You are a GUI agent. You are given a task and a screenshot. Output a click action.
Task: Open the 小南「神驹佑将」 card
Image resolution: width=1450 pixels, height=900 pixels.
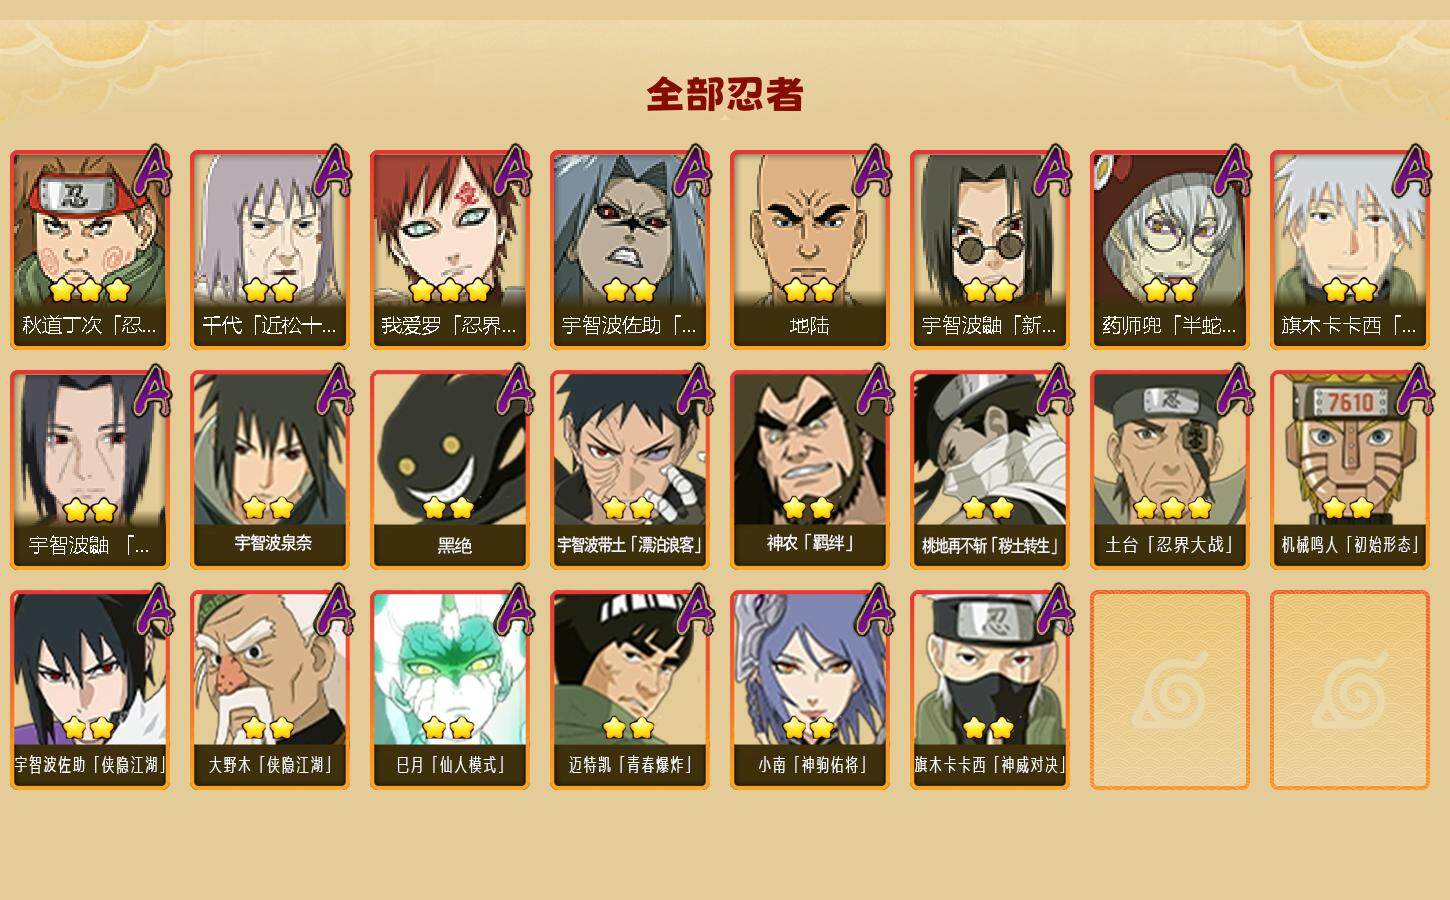(x=810, y=690)
